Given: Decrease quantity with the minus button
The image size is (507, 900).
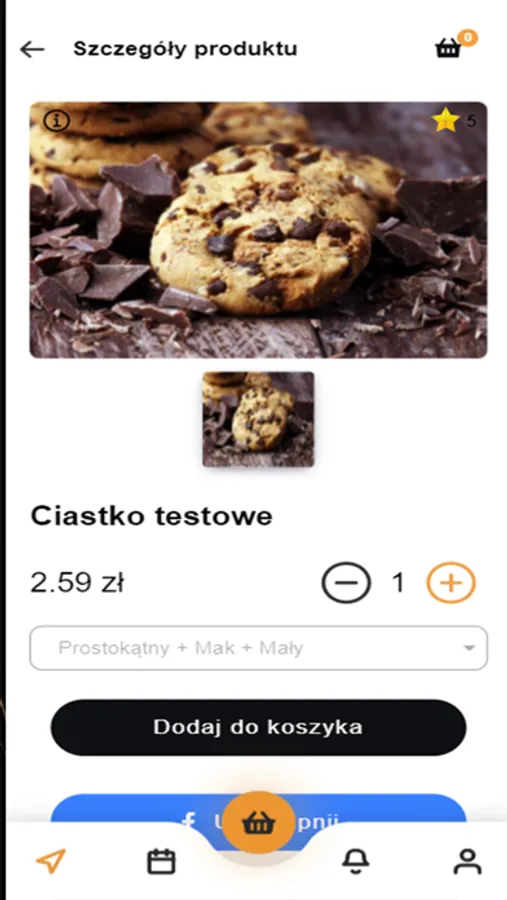Looking at the screenshot, I should pos(346,583).
